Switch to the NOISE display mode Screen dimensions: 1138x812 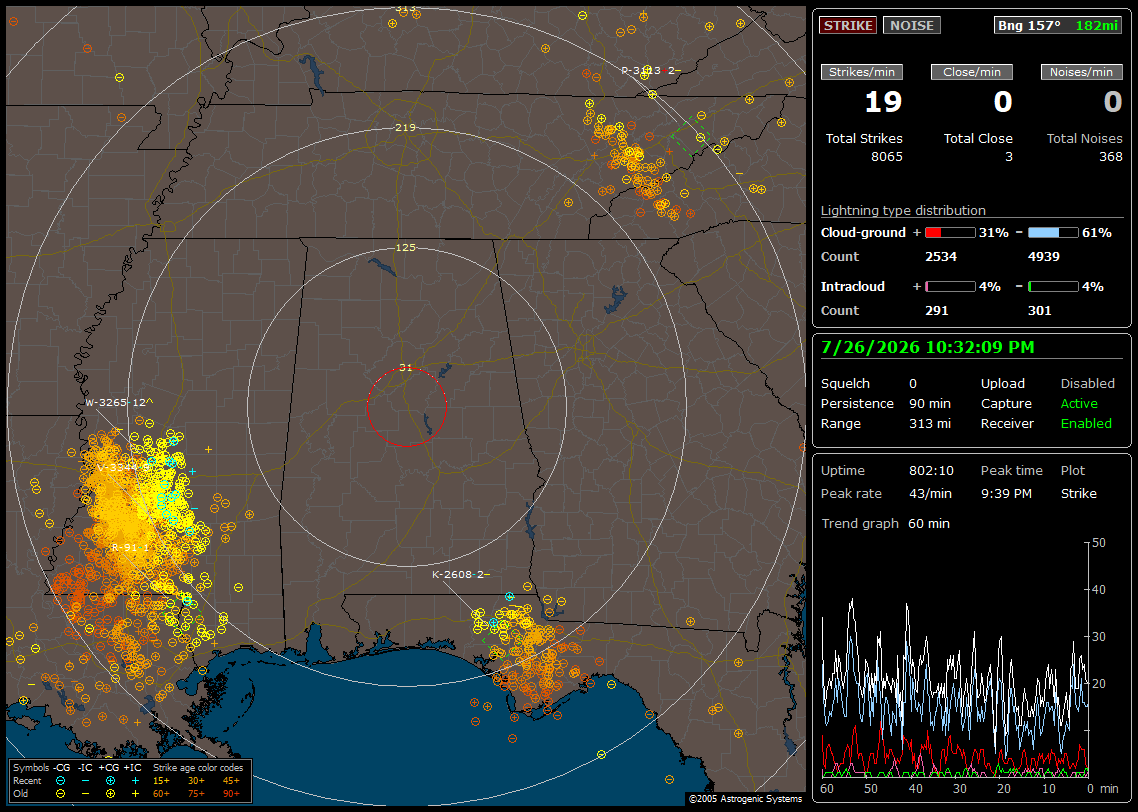click(x=912, y=25)
